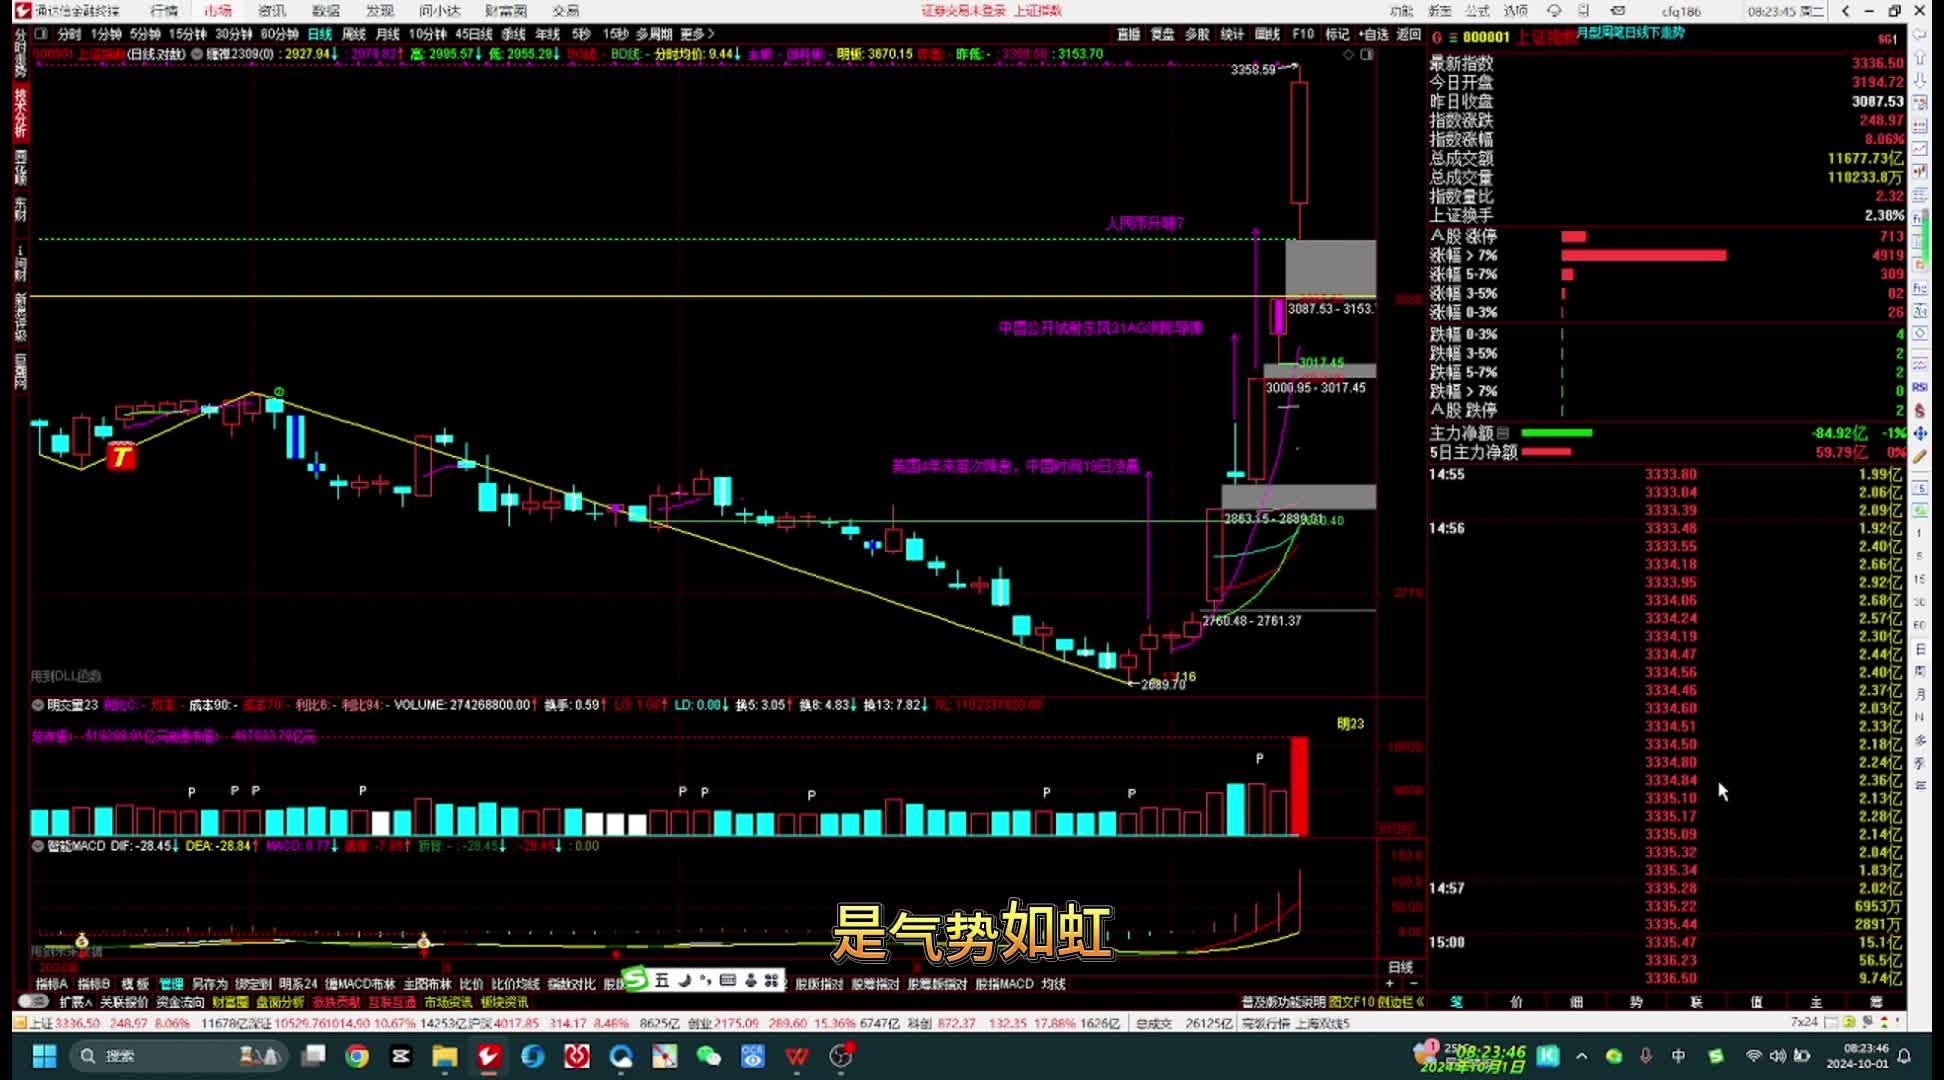Image resolution: width=1944 pixels, height=1080 pixels.
Task: Open the 行情 menu
Action: [163, 11]
